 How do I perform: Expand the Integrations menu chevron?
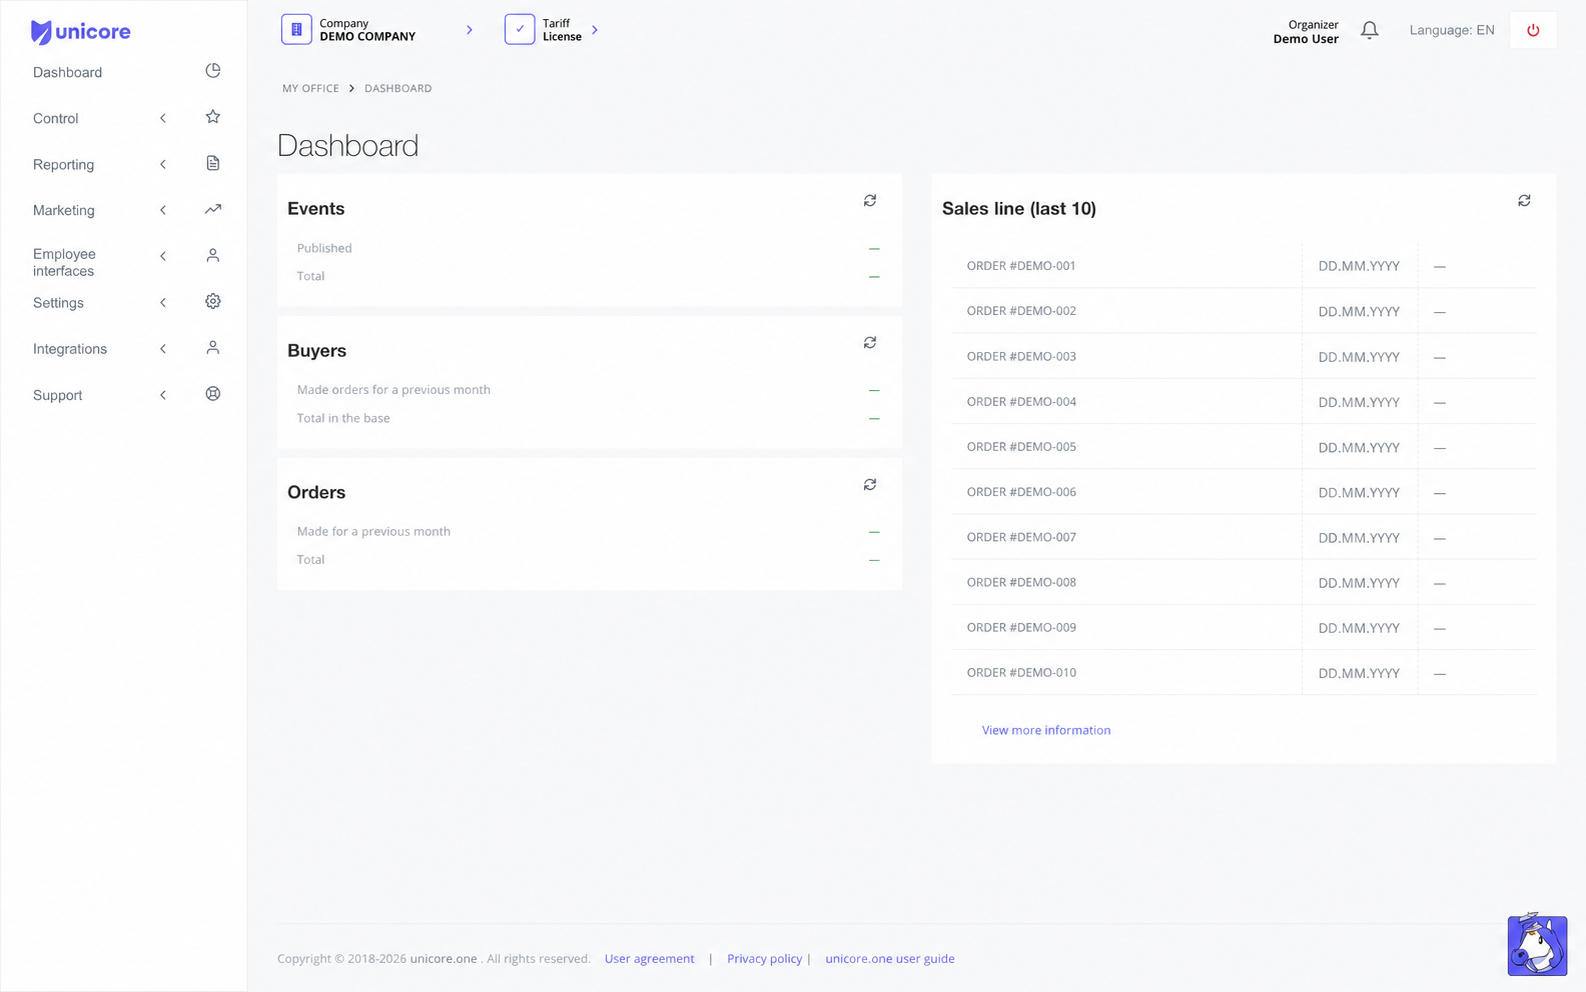pos(163,349)
